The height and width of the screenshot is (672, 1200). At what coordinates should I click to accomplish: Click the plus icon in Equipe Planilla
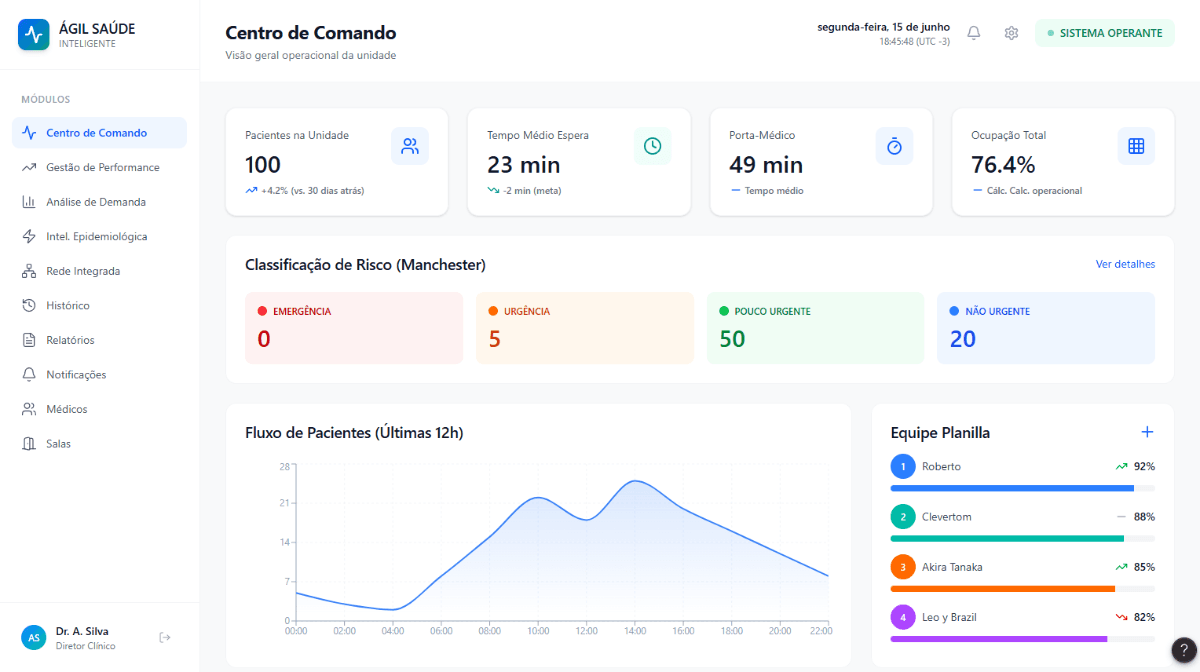pyautogui.click(x=1147, y=432)
